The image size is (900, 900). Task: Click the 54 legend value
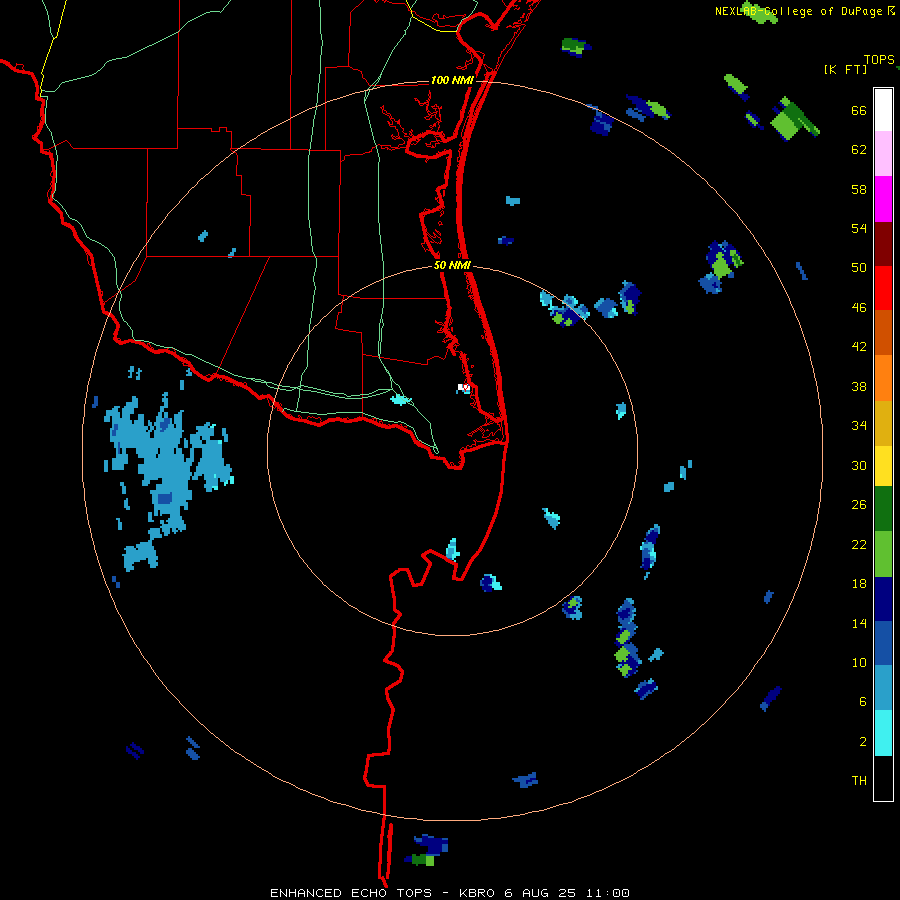coord(859,228)
